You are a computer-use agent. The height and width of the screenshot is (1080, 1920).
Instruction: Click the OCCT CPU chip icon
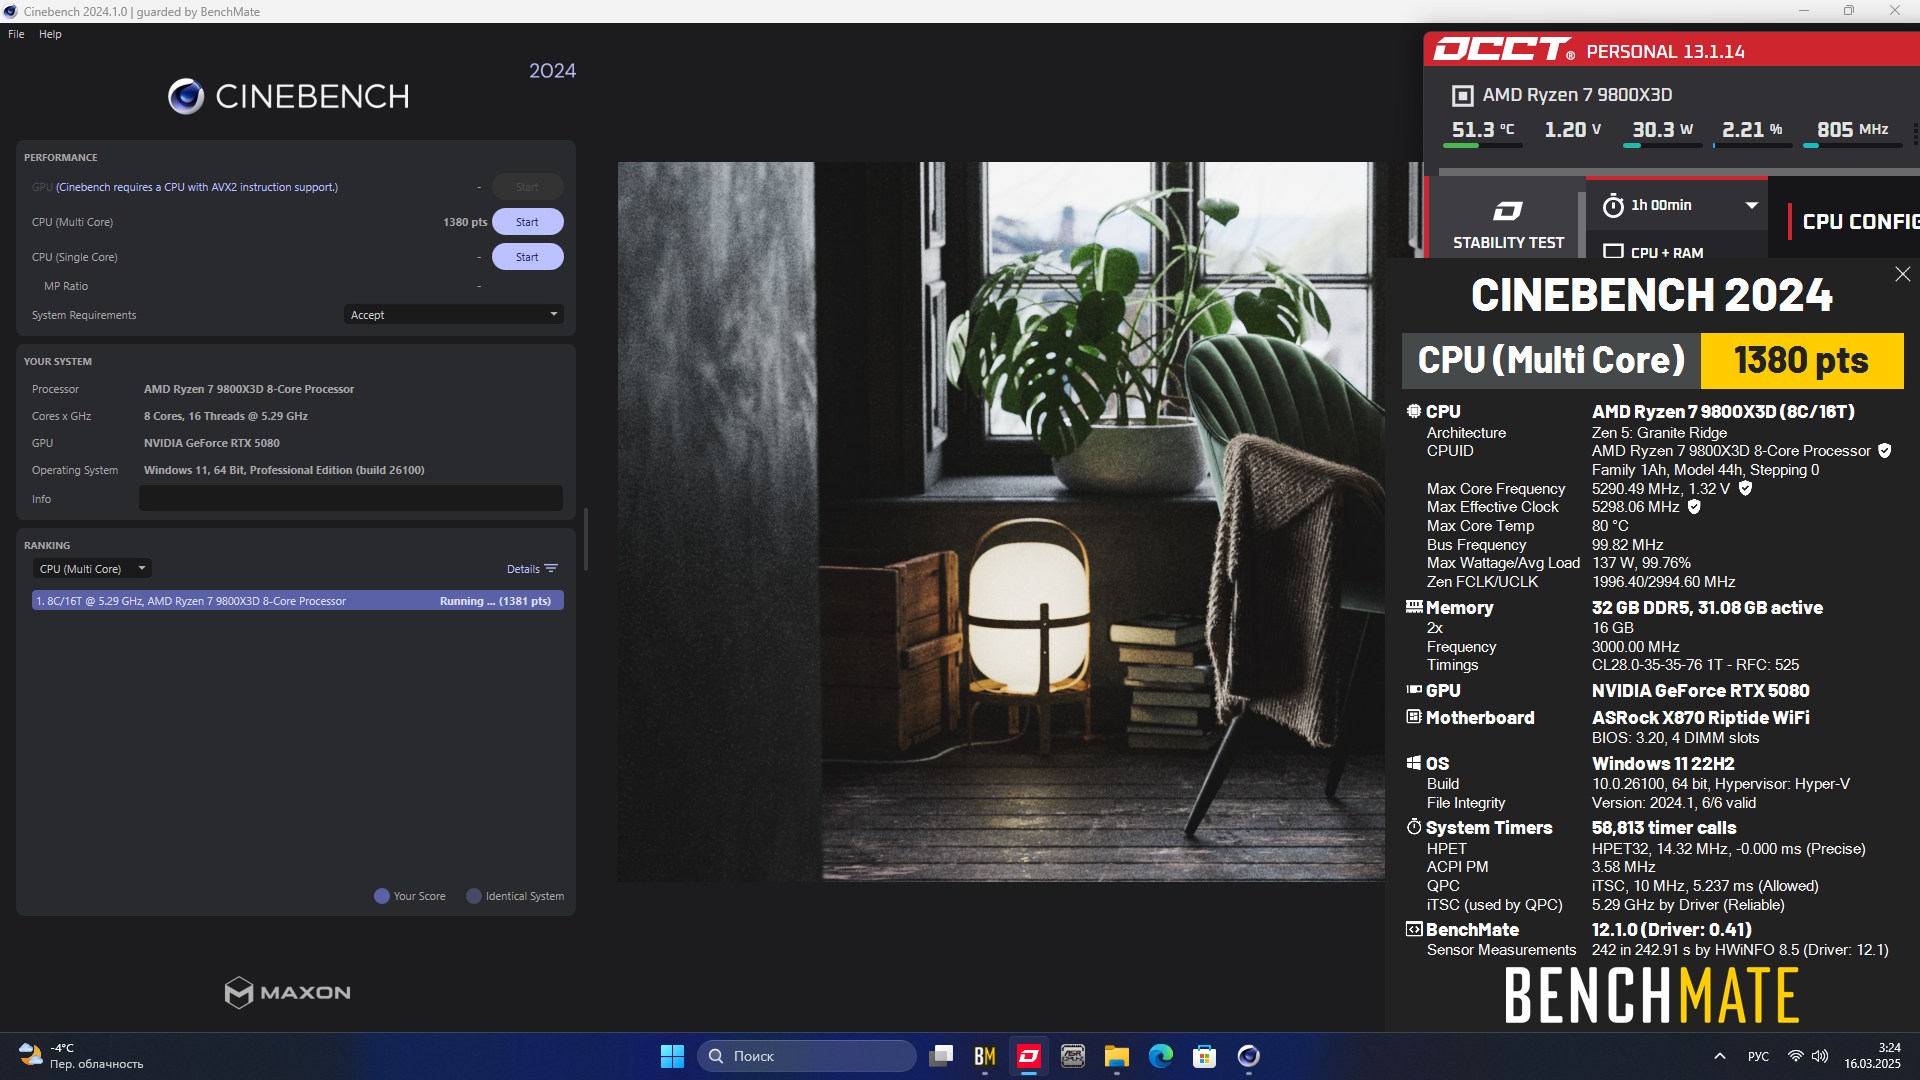tap(1462, 95)
